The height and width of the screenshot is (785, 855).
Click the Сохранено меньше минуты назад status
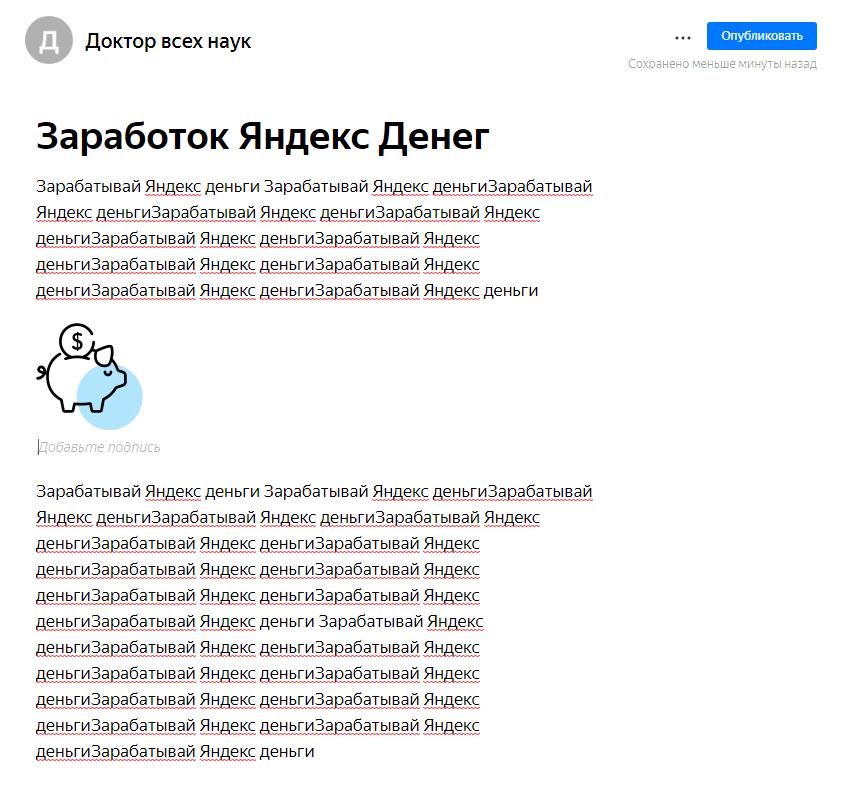coord(722,64)
